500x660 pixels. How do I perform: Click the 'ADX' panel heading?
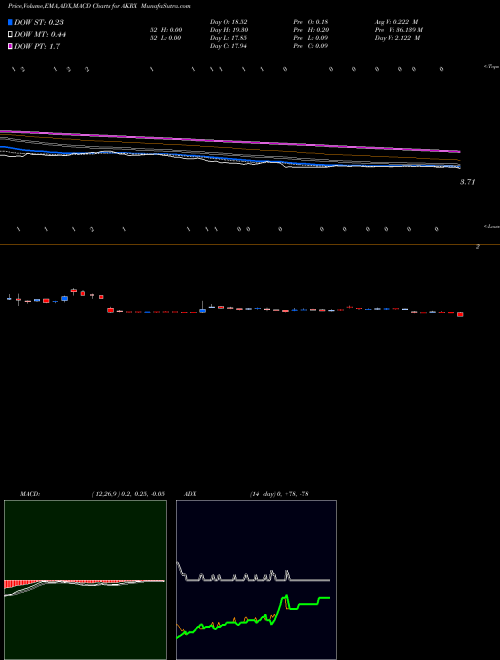coord(190,494)
